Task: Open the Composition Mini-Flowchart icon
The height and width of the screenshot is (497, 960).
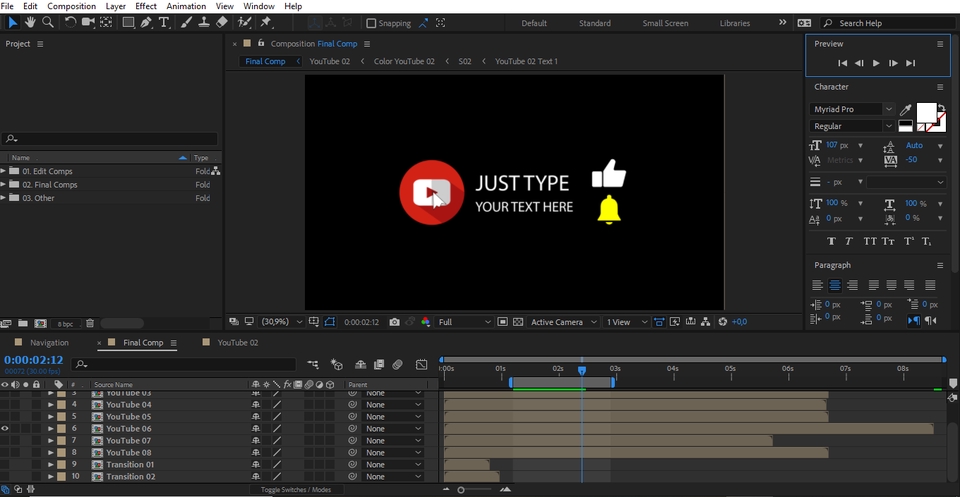Action: point(313,364)
